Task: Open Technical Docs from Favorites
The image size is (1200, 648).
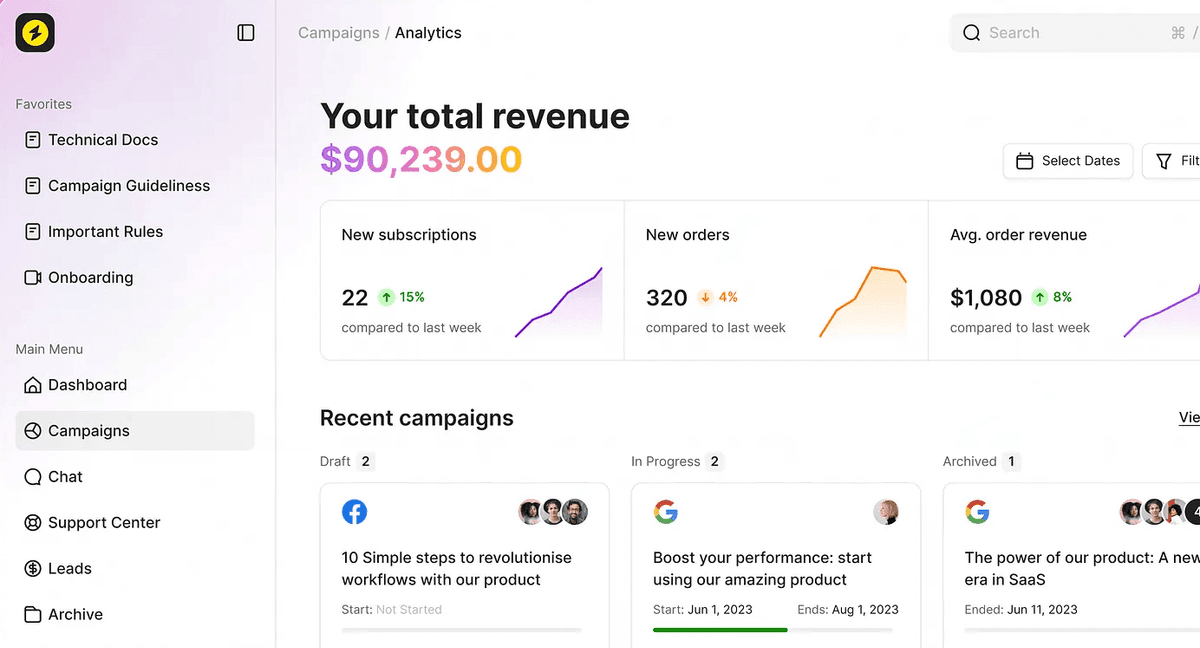Action: 102,140
